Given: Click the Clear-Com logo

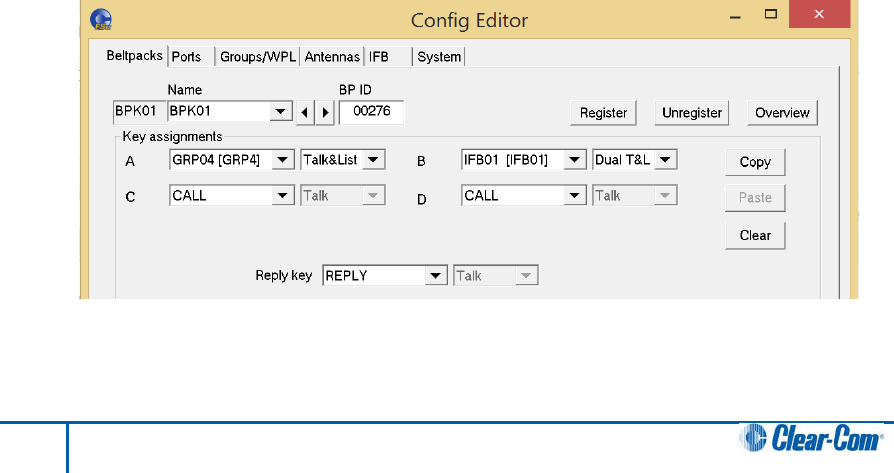Looking at the screenshot, I should pyautogui.click(x=812, y=438).
